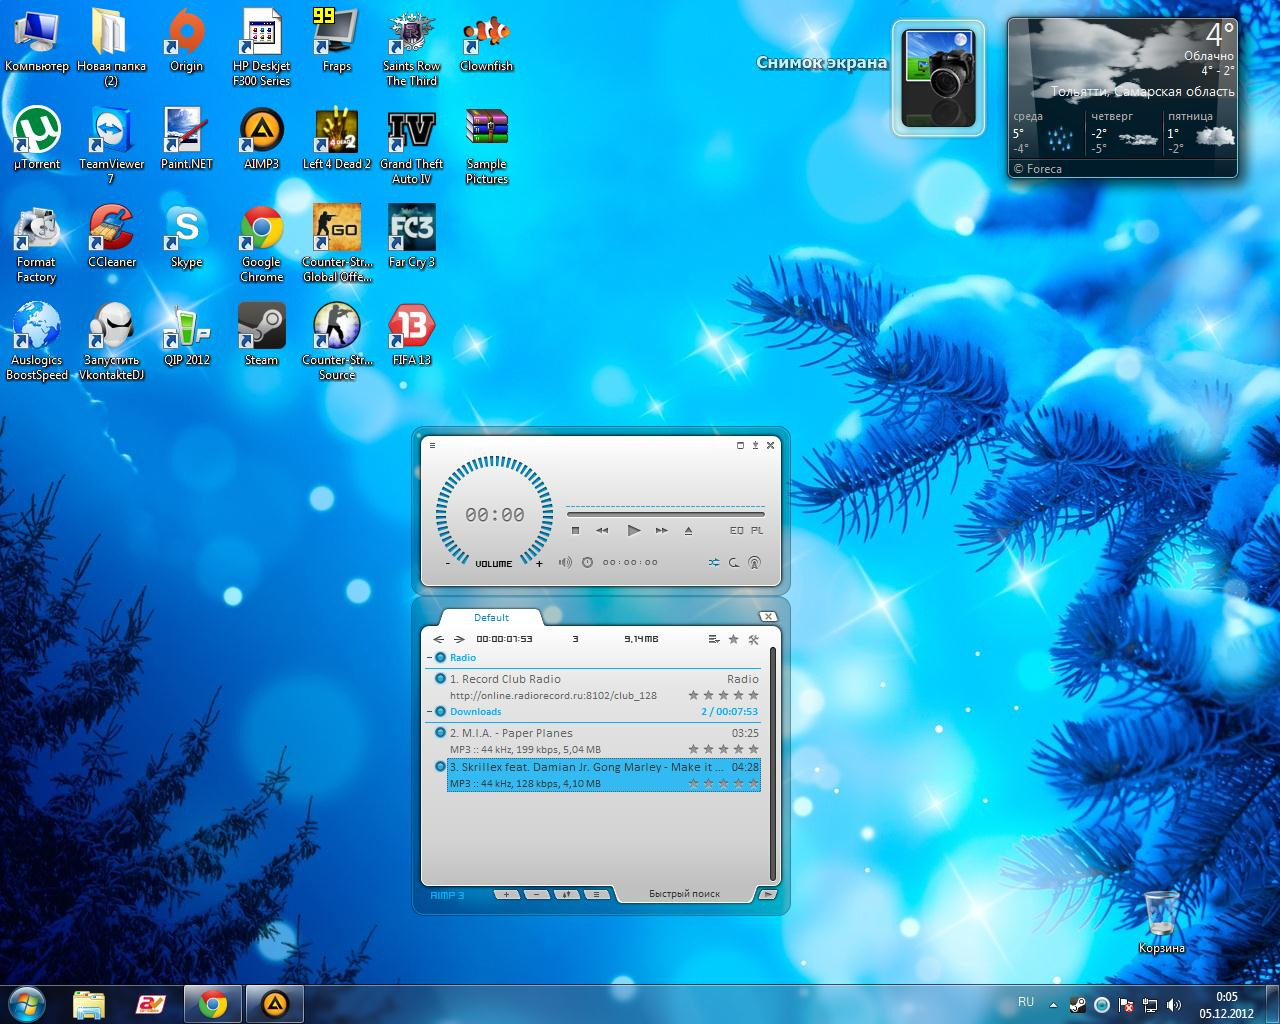Click the EQ equalizer button
Screen dimensions: 1280x1024
click(x=736, y=531)
